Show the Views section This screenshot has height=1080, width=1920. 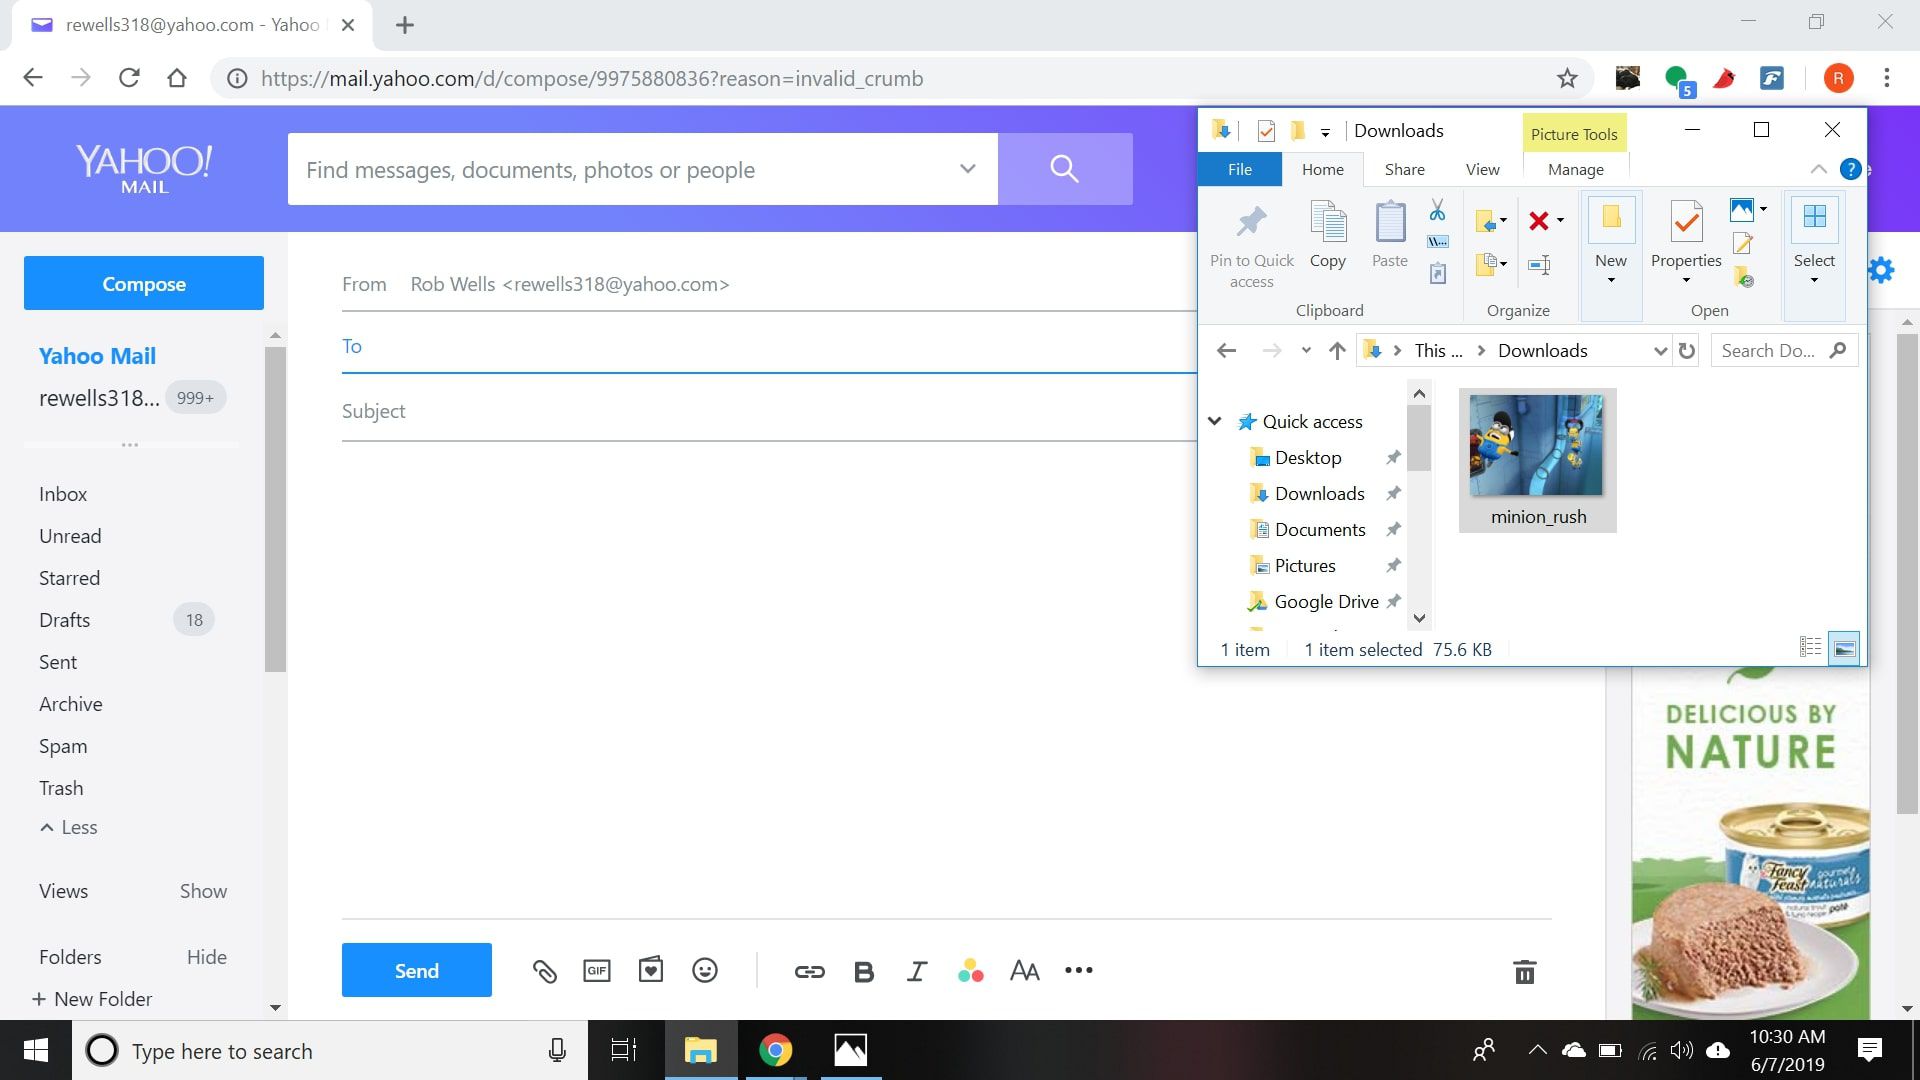203,891
